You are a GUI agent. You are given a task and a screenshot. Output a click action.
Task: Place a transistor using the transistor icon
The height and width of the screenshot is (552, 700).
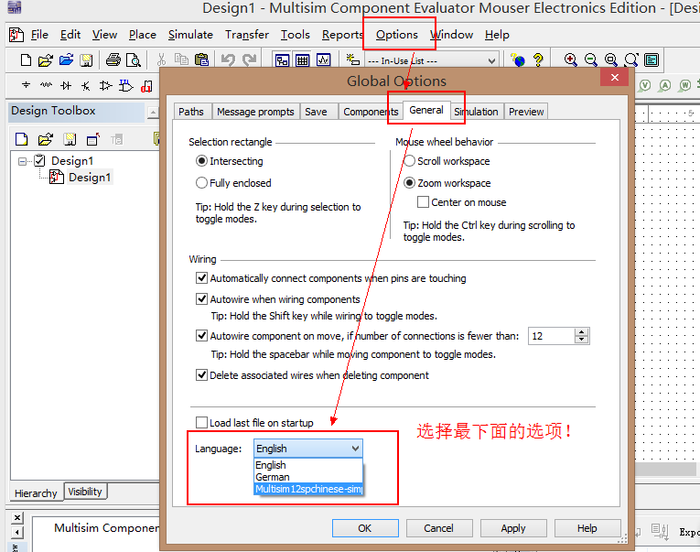[86, 86]
